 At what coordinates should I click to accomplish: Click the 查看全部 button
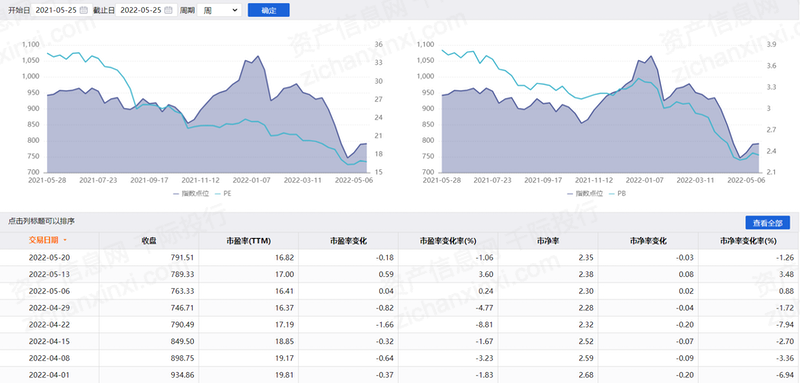point(767,222)
